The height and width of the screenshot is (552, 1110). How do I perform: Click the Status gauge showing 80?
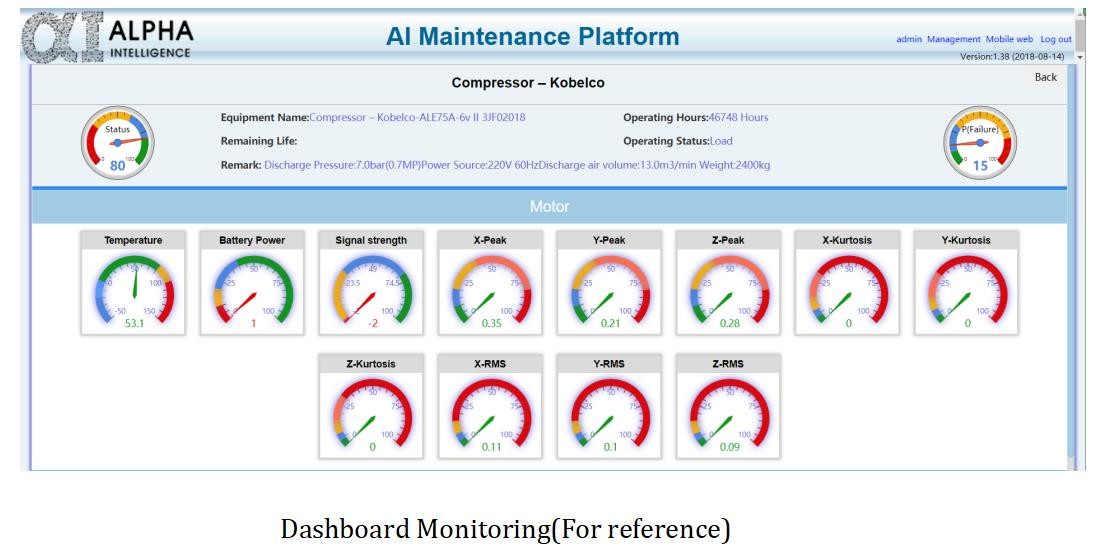[x=118, y=142]
